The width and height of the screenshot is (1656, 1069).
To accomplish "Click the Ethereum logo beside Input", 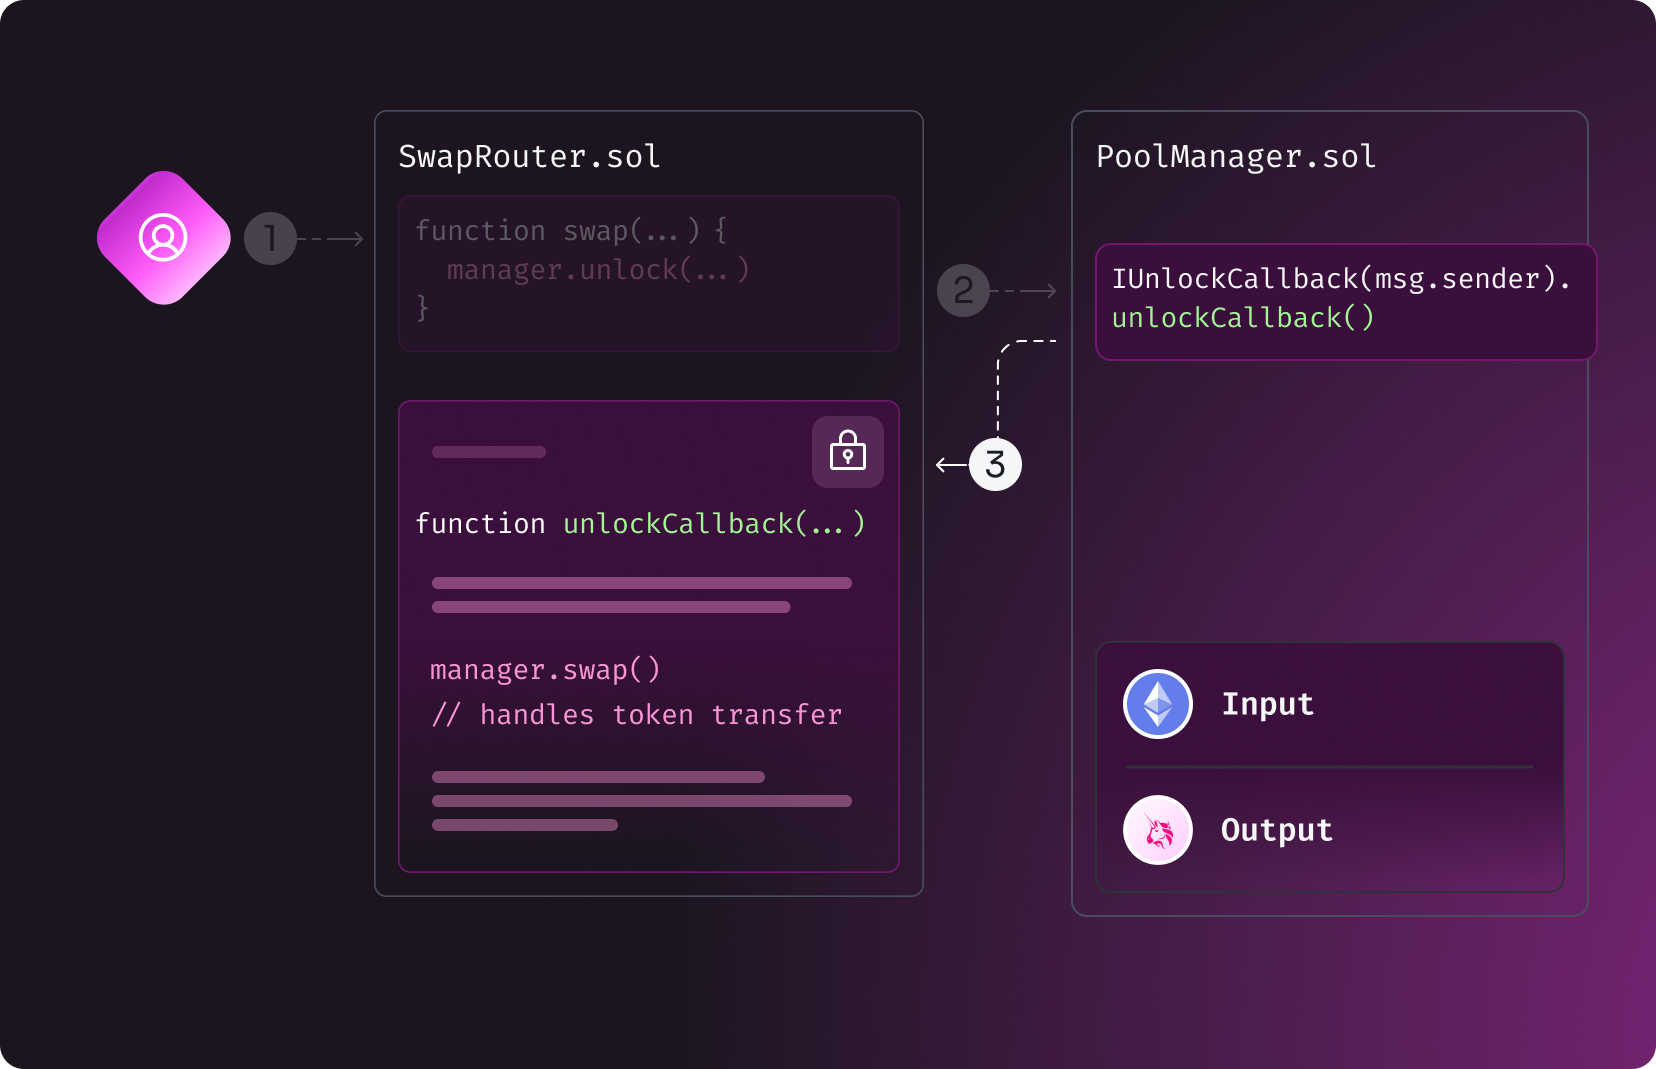I will click(x=1158, y=704).
